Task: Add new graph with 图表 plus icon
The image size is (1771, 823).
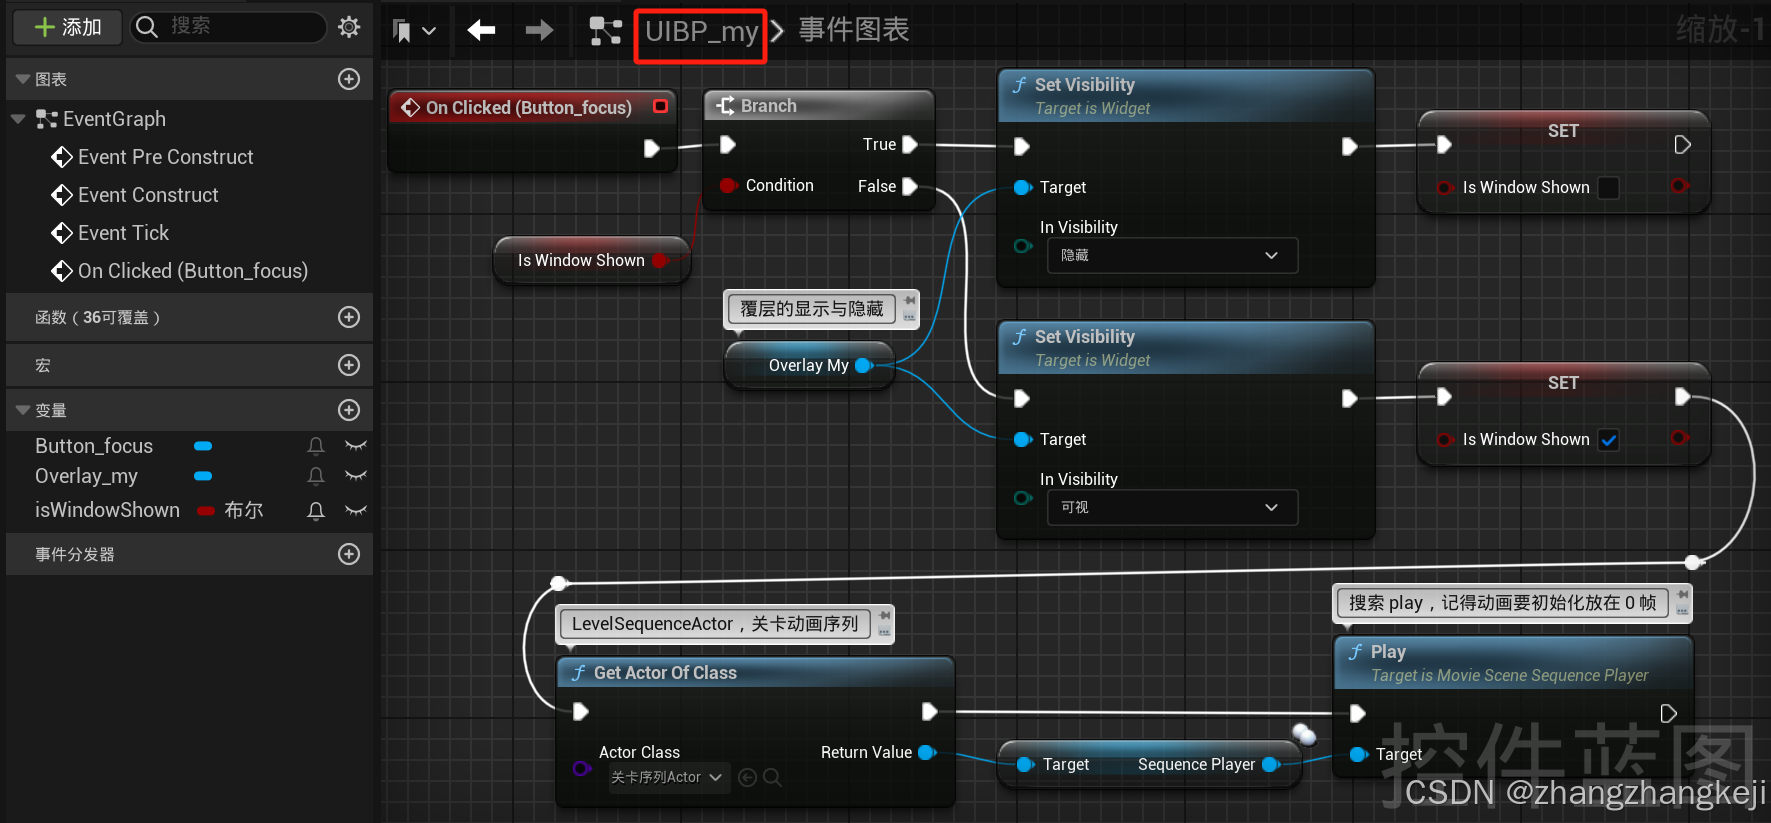Action: click(349, 79)
